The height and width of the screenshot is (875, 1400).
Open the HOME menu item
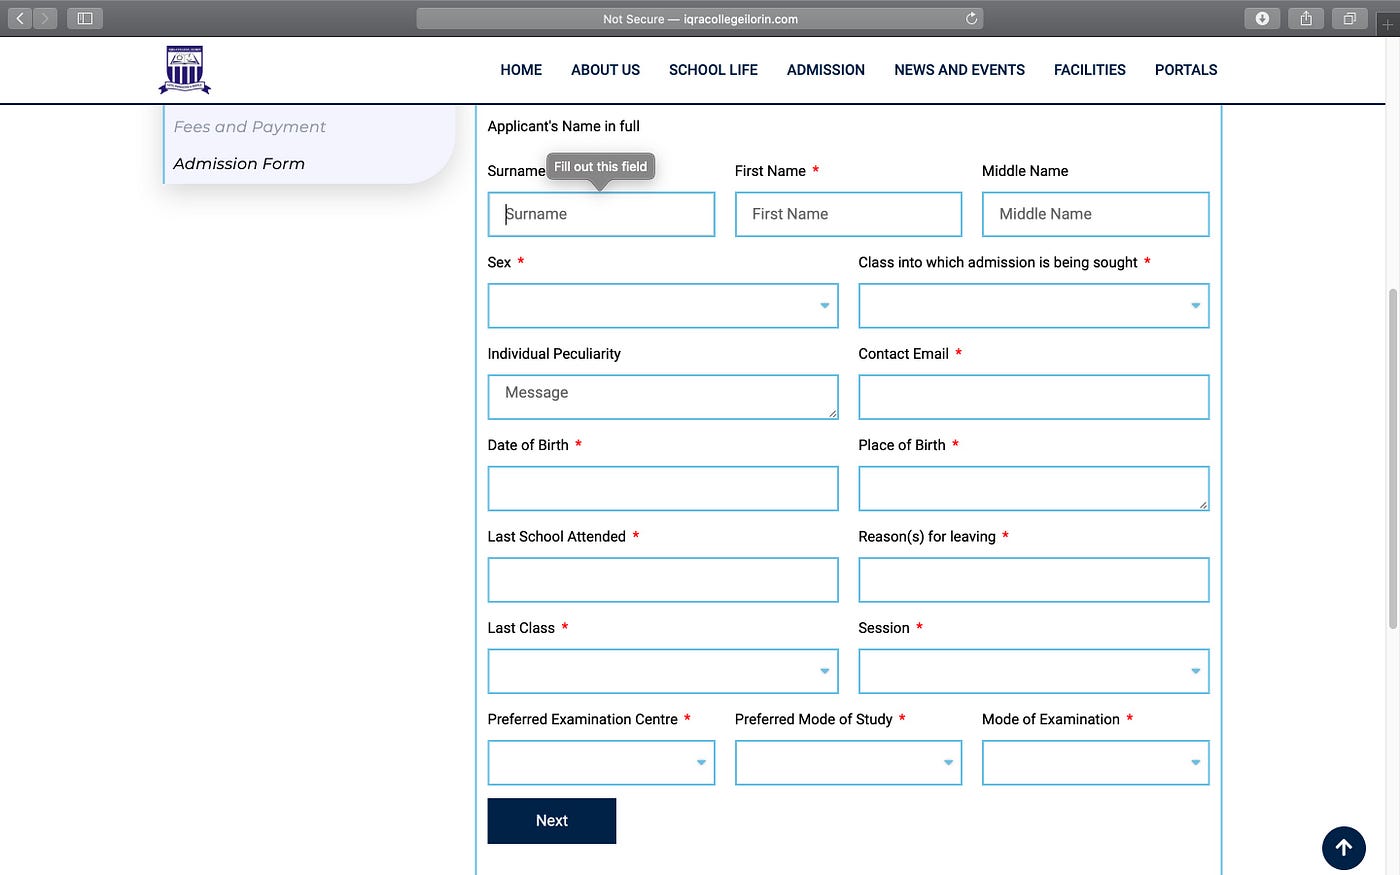(x=521, y=70)
